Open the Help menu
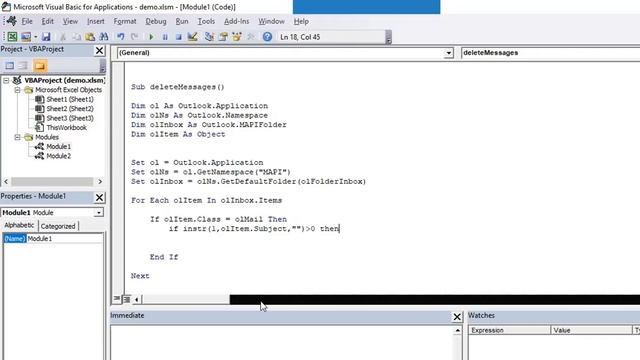This screenshot has width=640, height=360. (301, 21)
